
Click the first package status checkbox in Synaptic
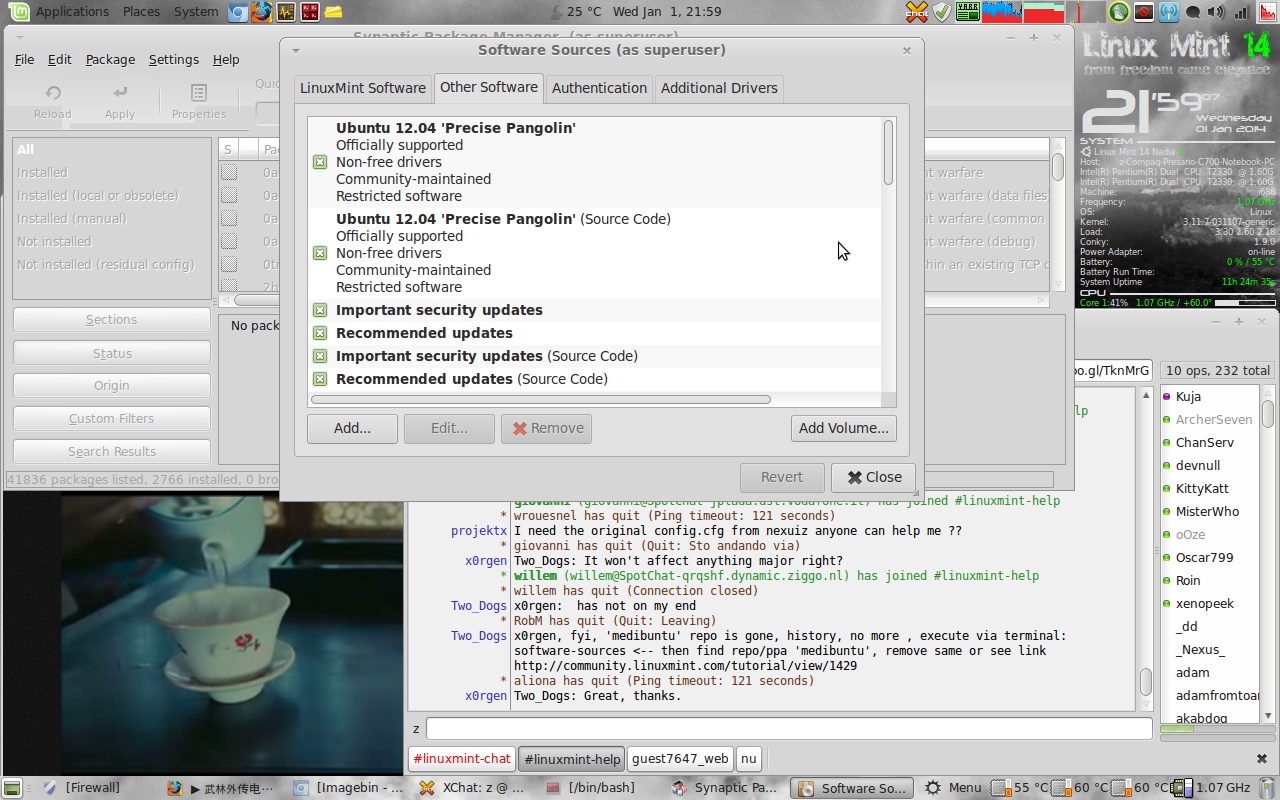pos(229,172)
